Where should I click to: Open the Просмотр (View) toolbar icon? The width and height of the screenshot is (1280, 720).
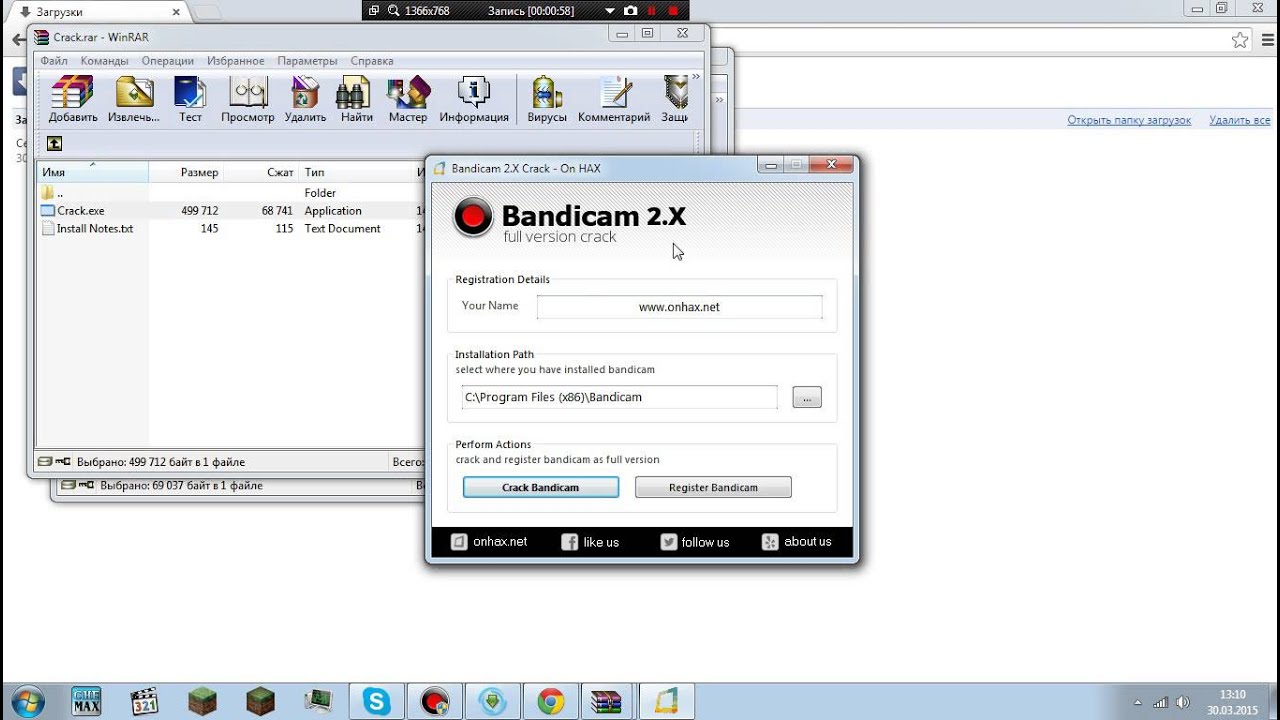point(248,100)
